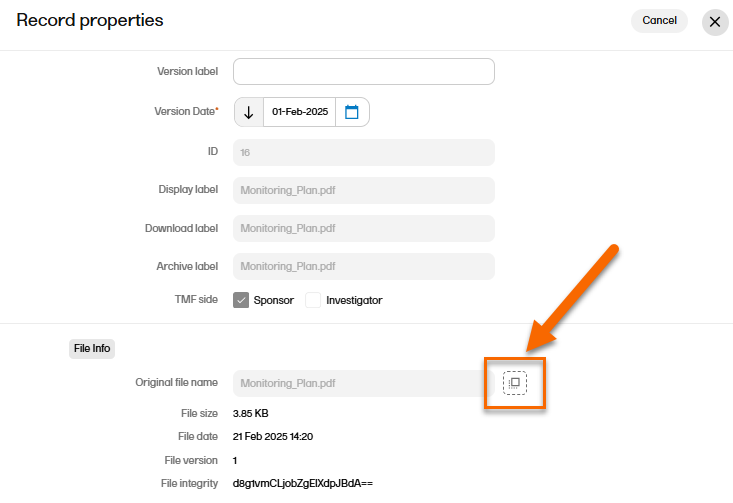Copy the original file name
The width and height of the screenshot is (733, 503).
tap(515, 383)
